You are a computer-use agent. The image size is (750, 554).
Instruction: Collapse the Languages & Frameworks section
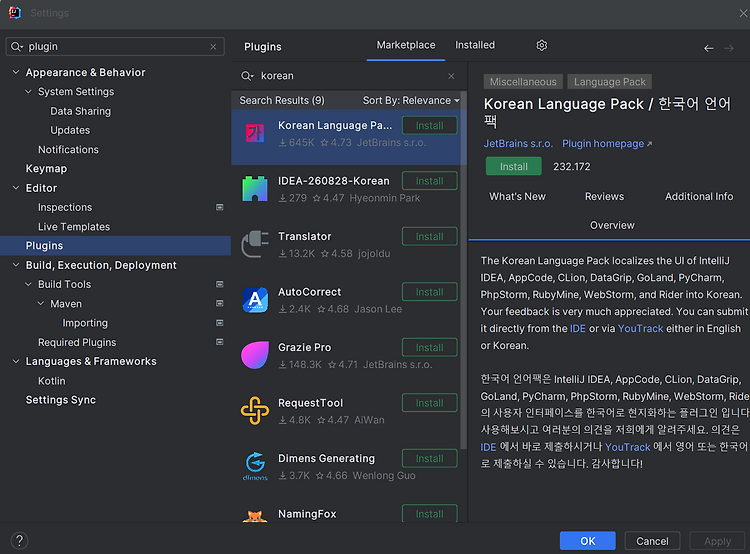pyautogui.click(x=16, y=361)
